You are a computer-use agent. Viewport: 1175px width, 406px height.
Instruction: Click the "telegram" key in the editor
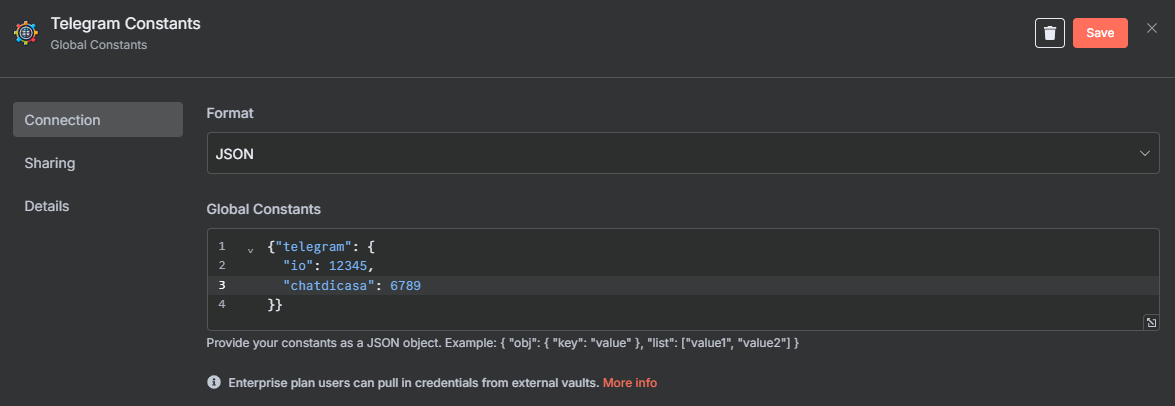click(307, 246)
